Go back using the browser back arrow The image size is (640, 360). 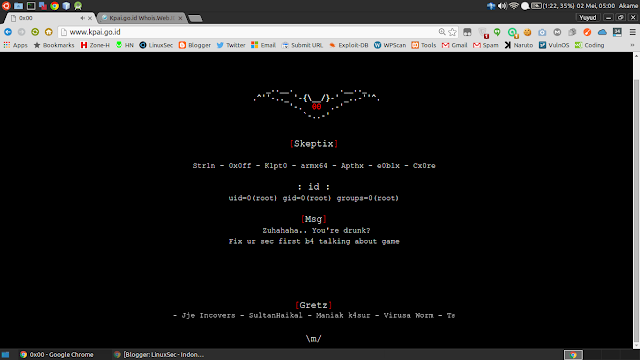tap(8, 32)
